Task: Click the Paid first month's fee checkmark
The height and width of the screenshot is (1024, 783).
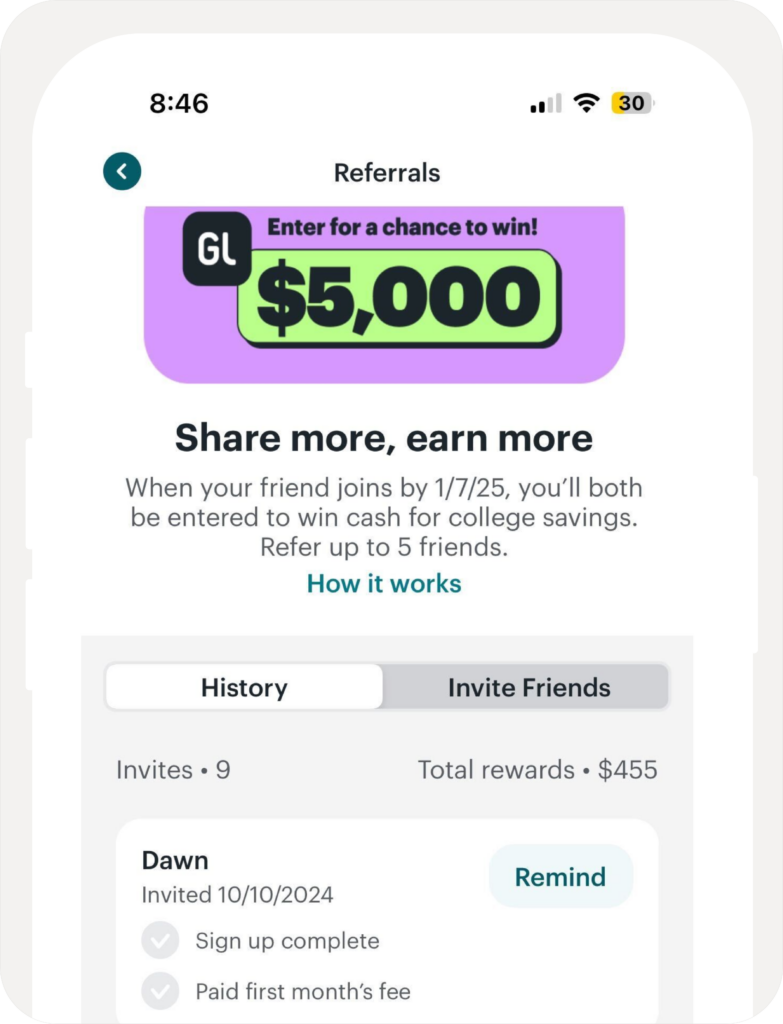Action: (x=160, y=992)
